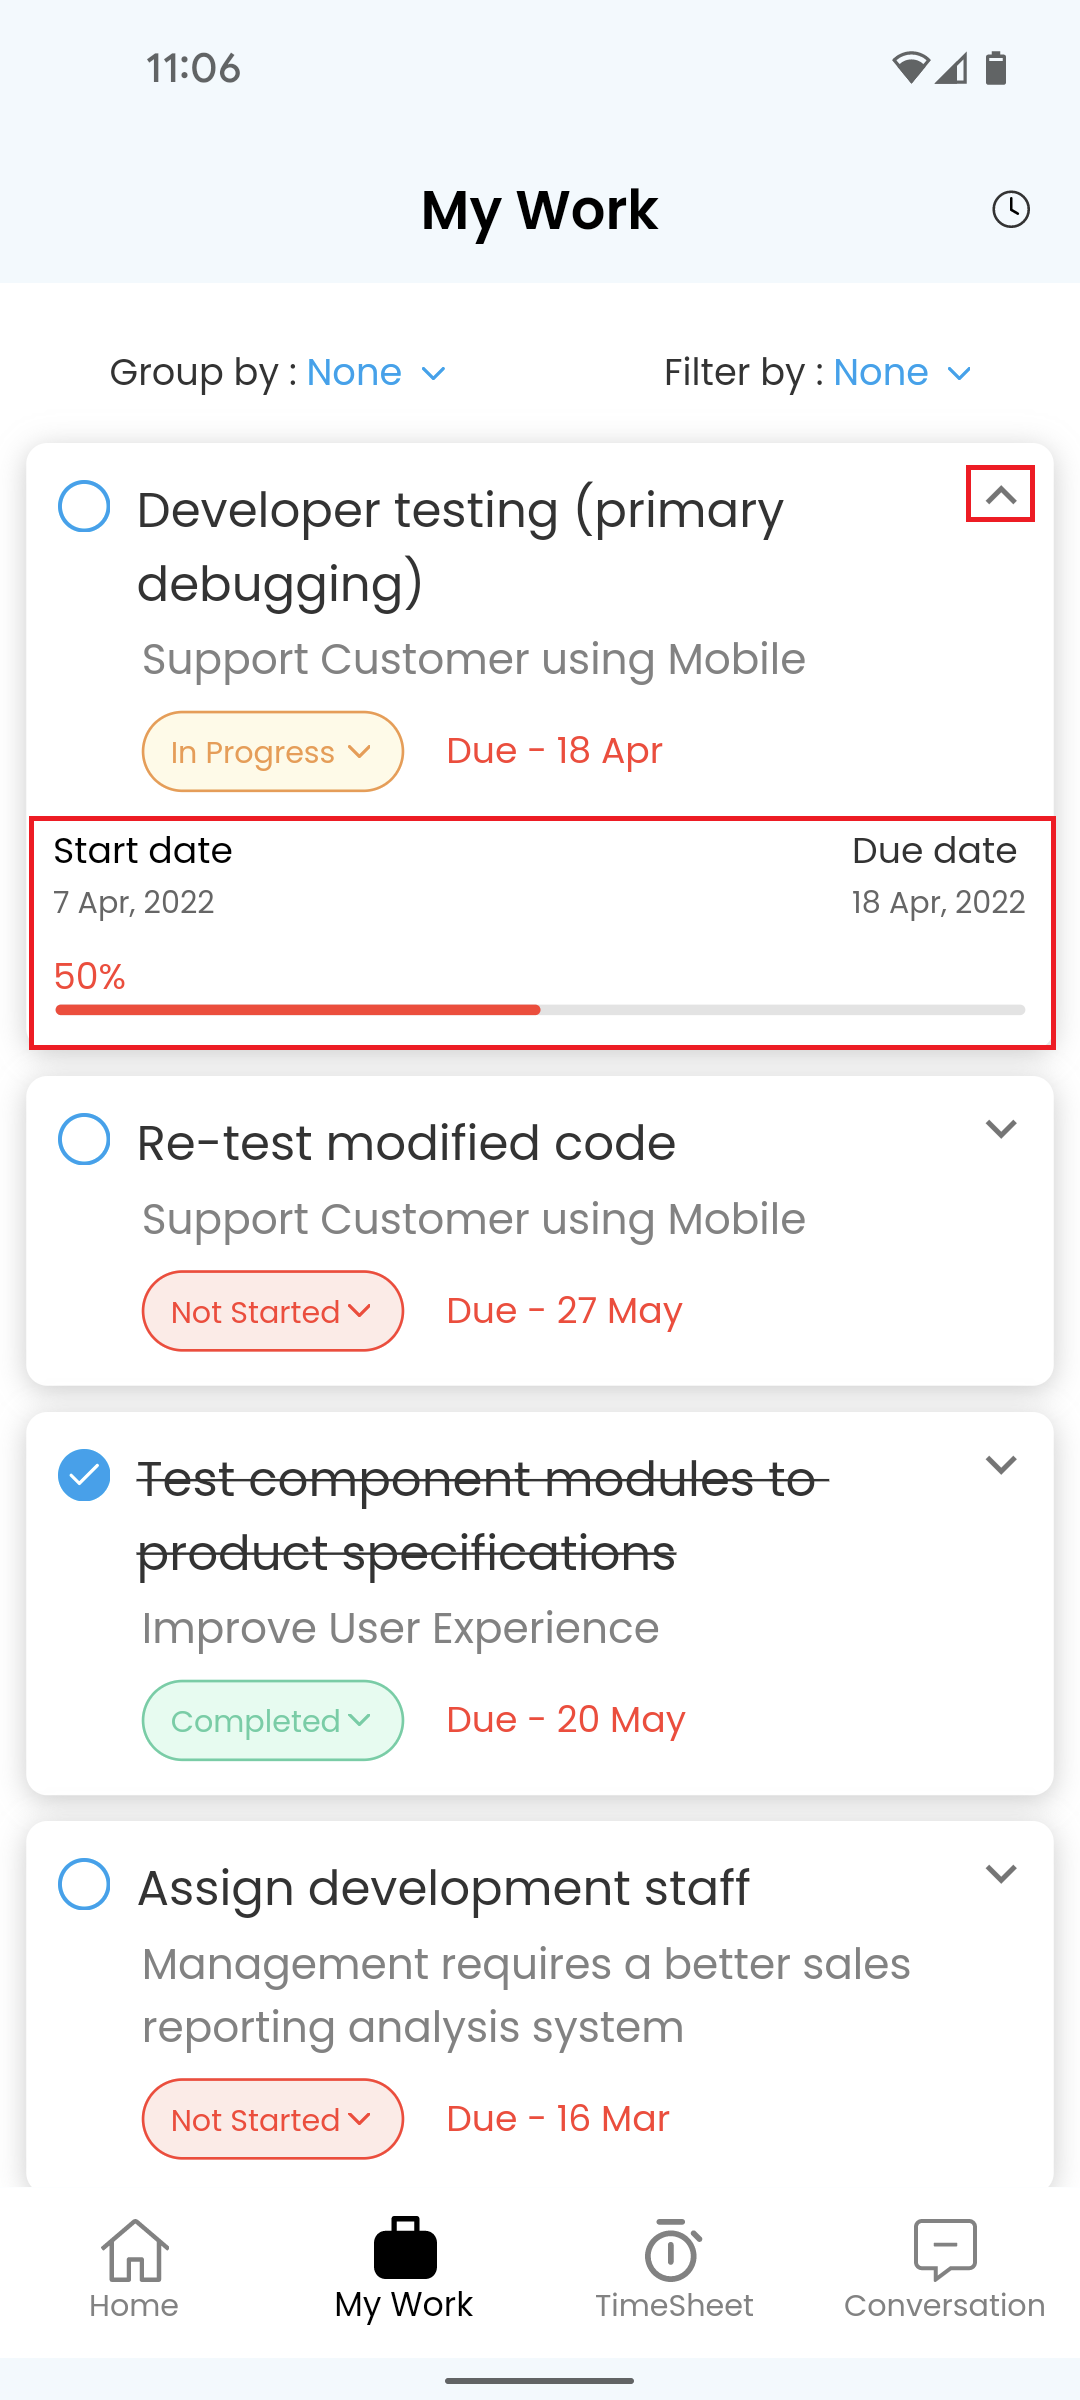This screenshot has width=1080, height=2400.
Task: Switch to the TimeSheet tab label
Action: [675, 2305]
